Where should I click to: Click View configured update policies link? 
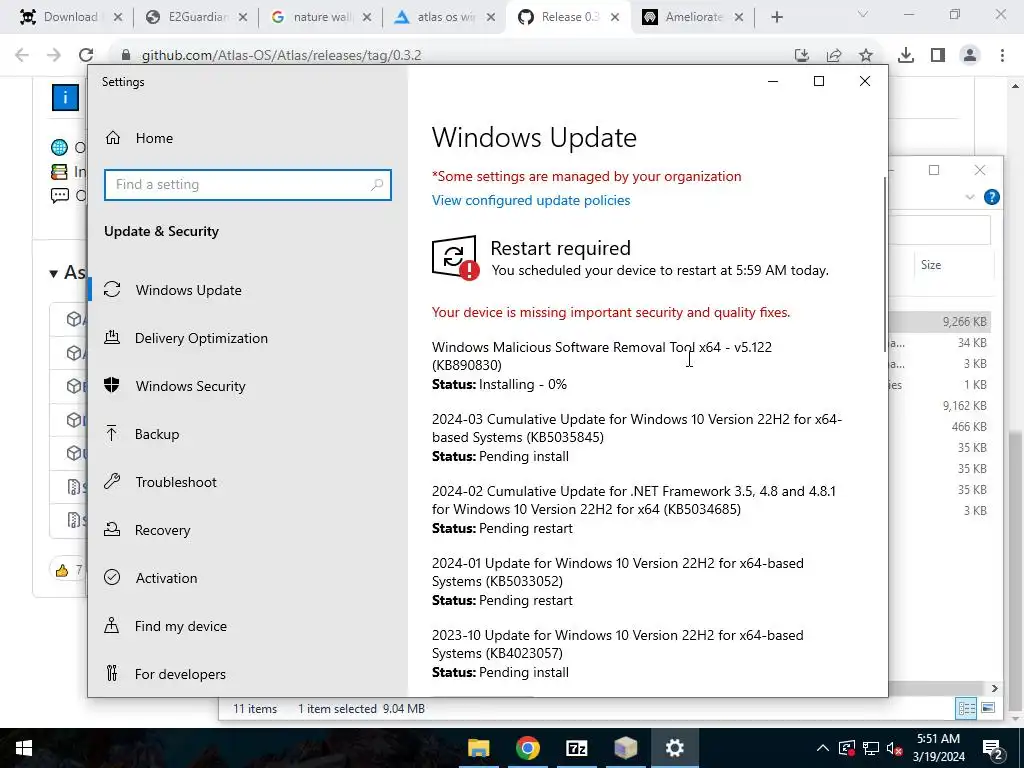[531, 200]
